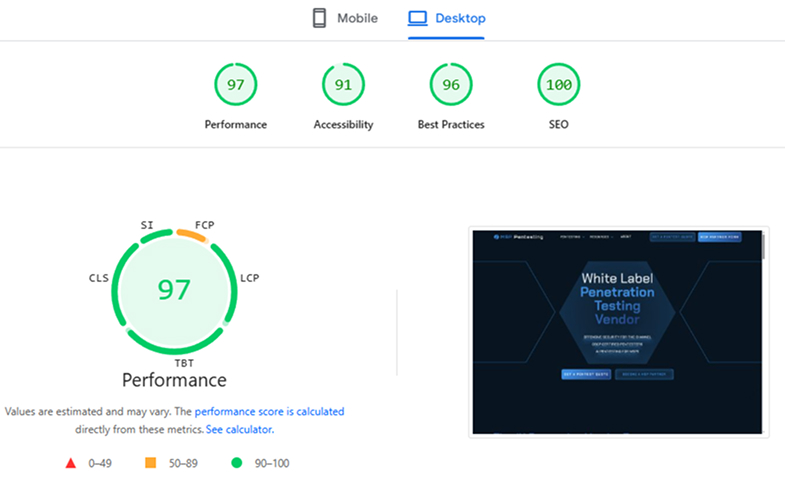Open the website screenshot thumbnail
This screenshot has width=785, height=486.
tap(618, 332)
